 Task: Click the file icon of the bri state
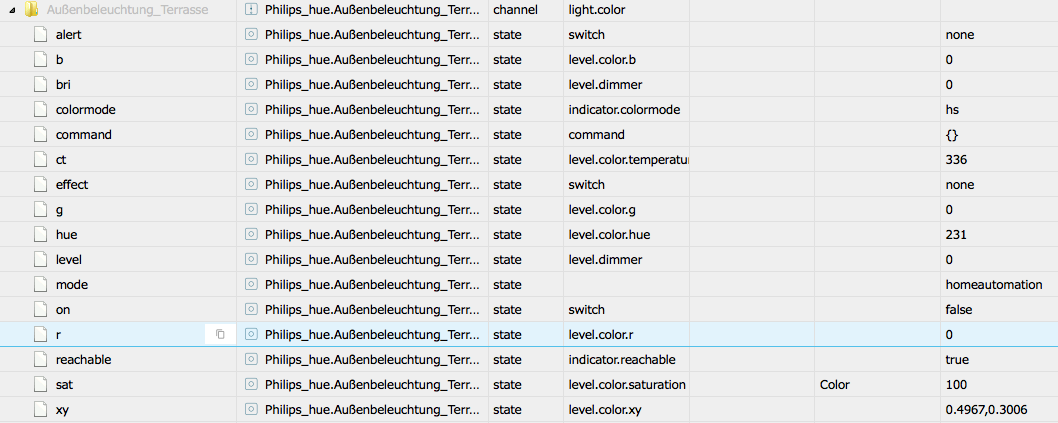42,84
